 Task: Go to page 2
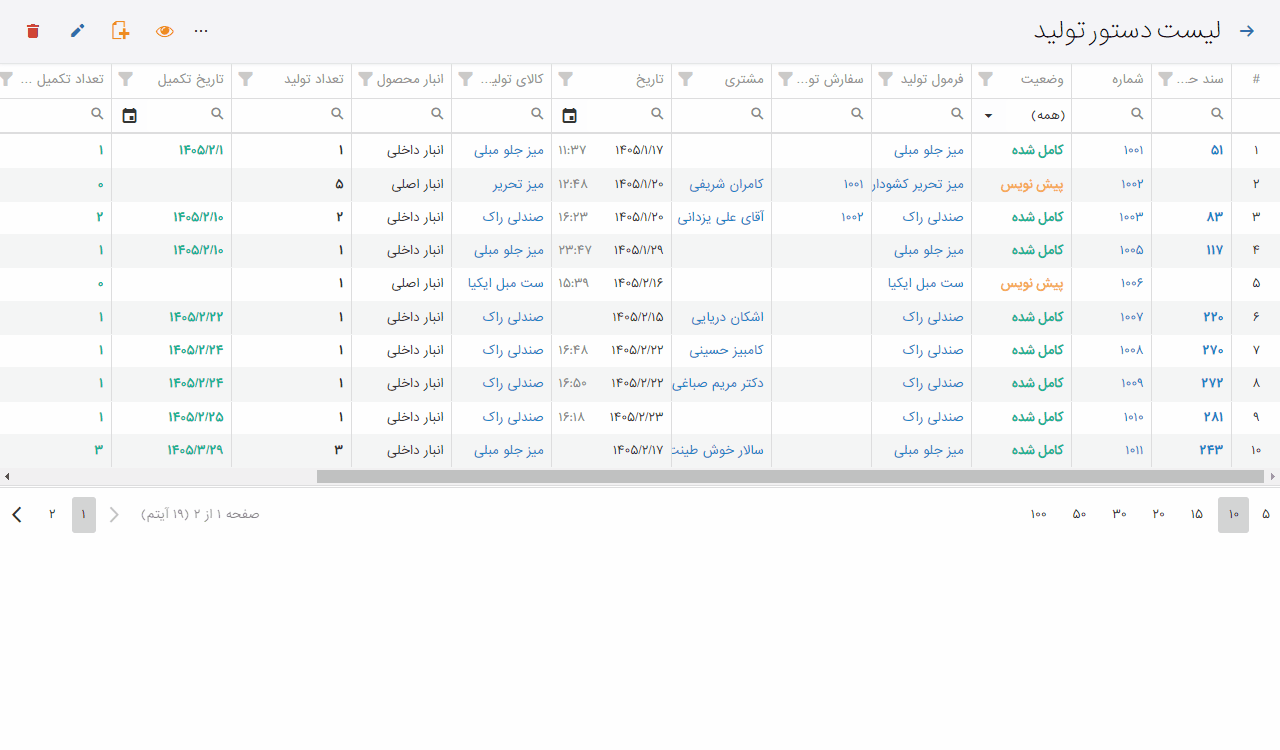(x=52, y=514)
